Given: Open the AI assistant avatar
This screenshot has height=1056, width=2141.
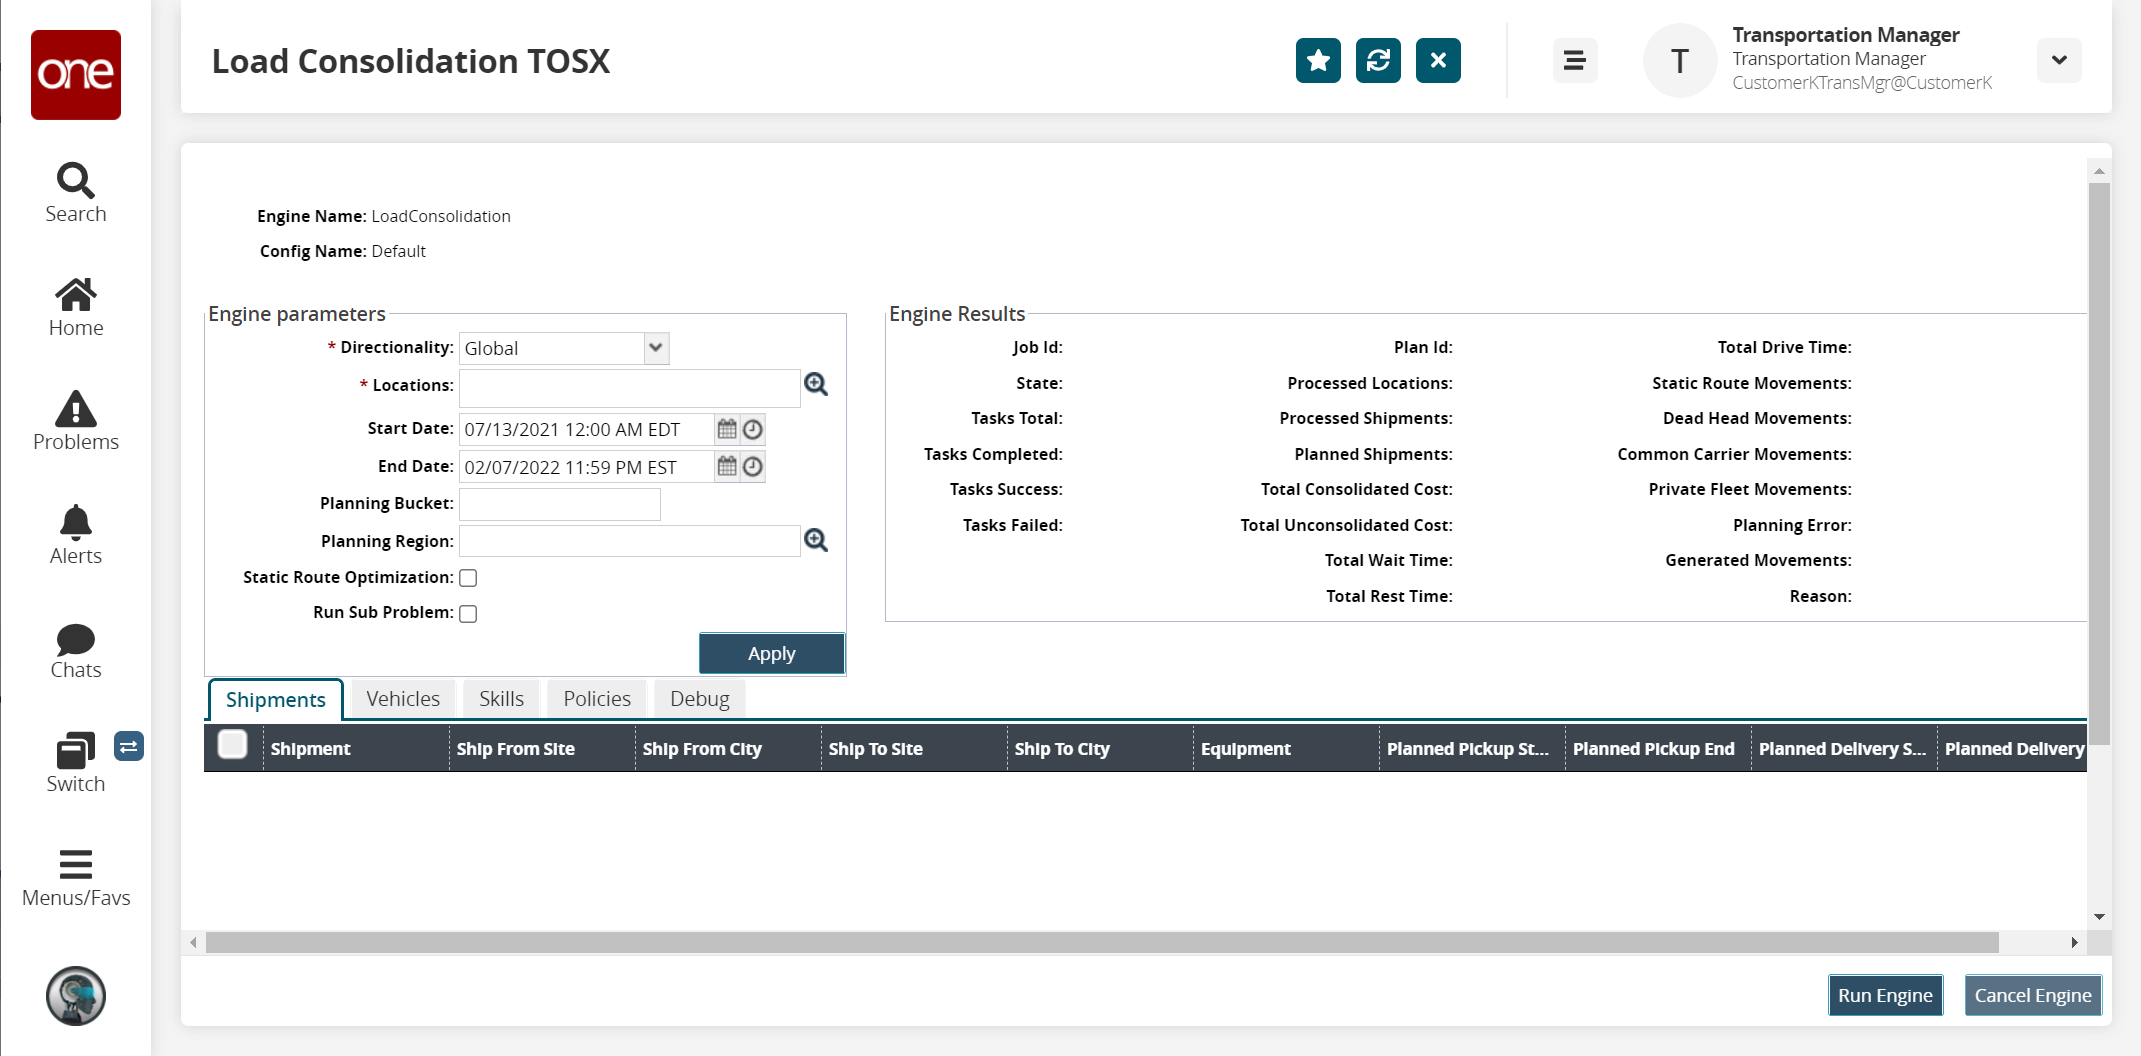Looking at the screenshot, I should [76, 996].
